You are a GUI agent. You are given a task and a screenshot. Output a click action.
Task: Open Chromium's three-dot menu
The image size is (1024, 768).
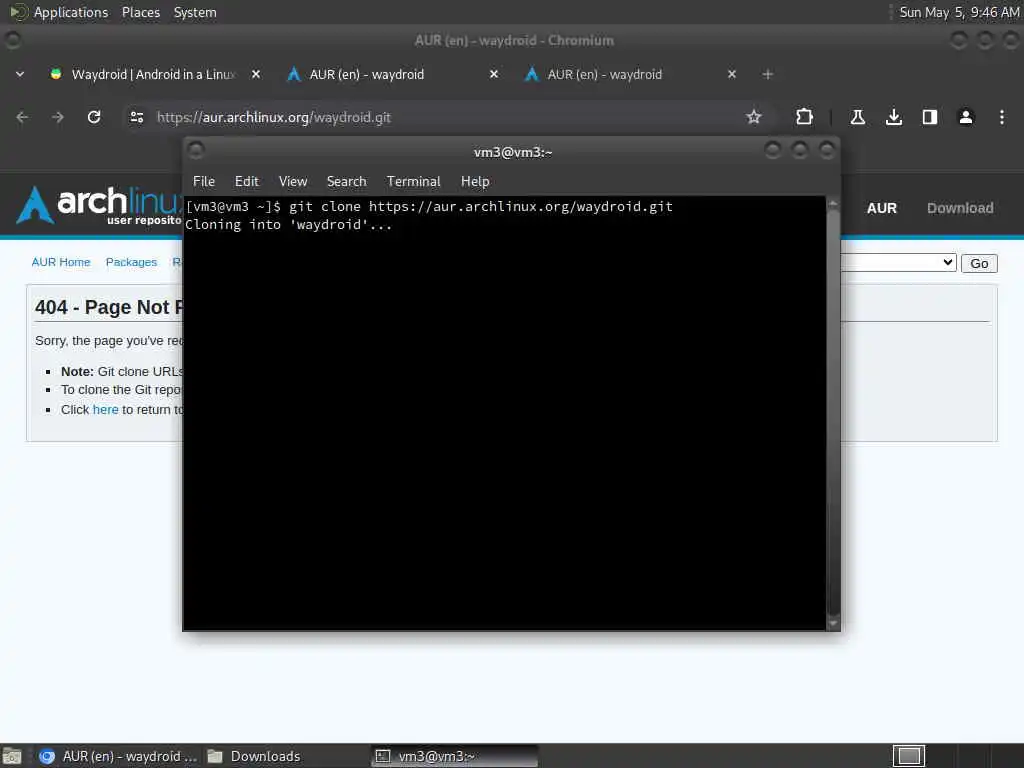click(x=1001, y=117)
